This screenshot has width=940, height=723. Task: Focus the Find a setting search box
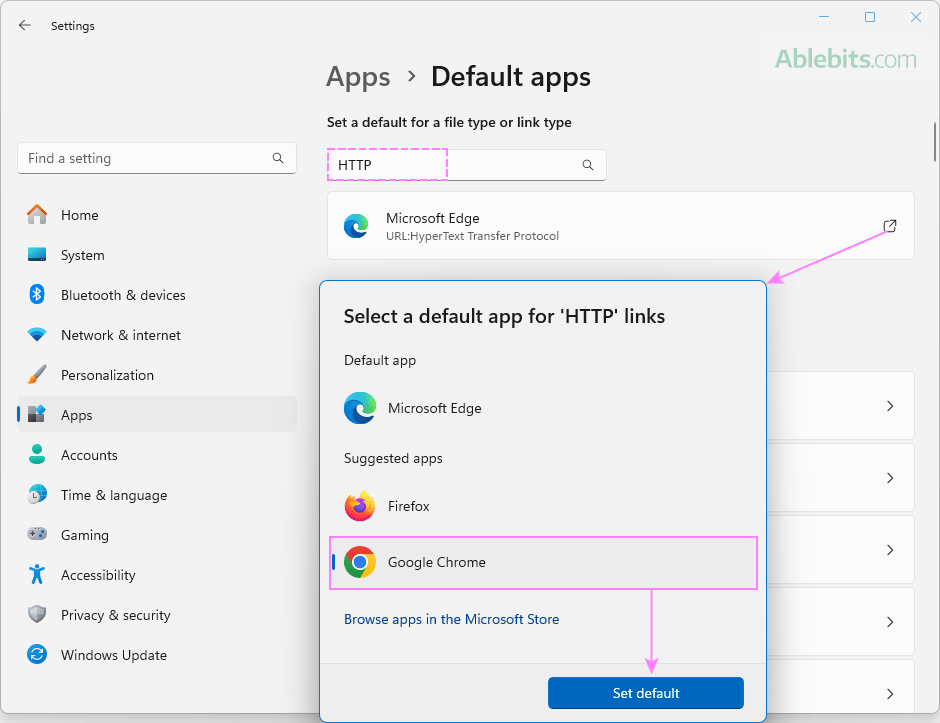coord(156,158)
